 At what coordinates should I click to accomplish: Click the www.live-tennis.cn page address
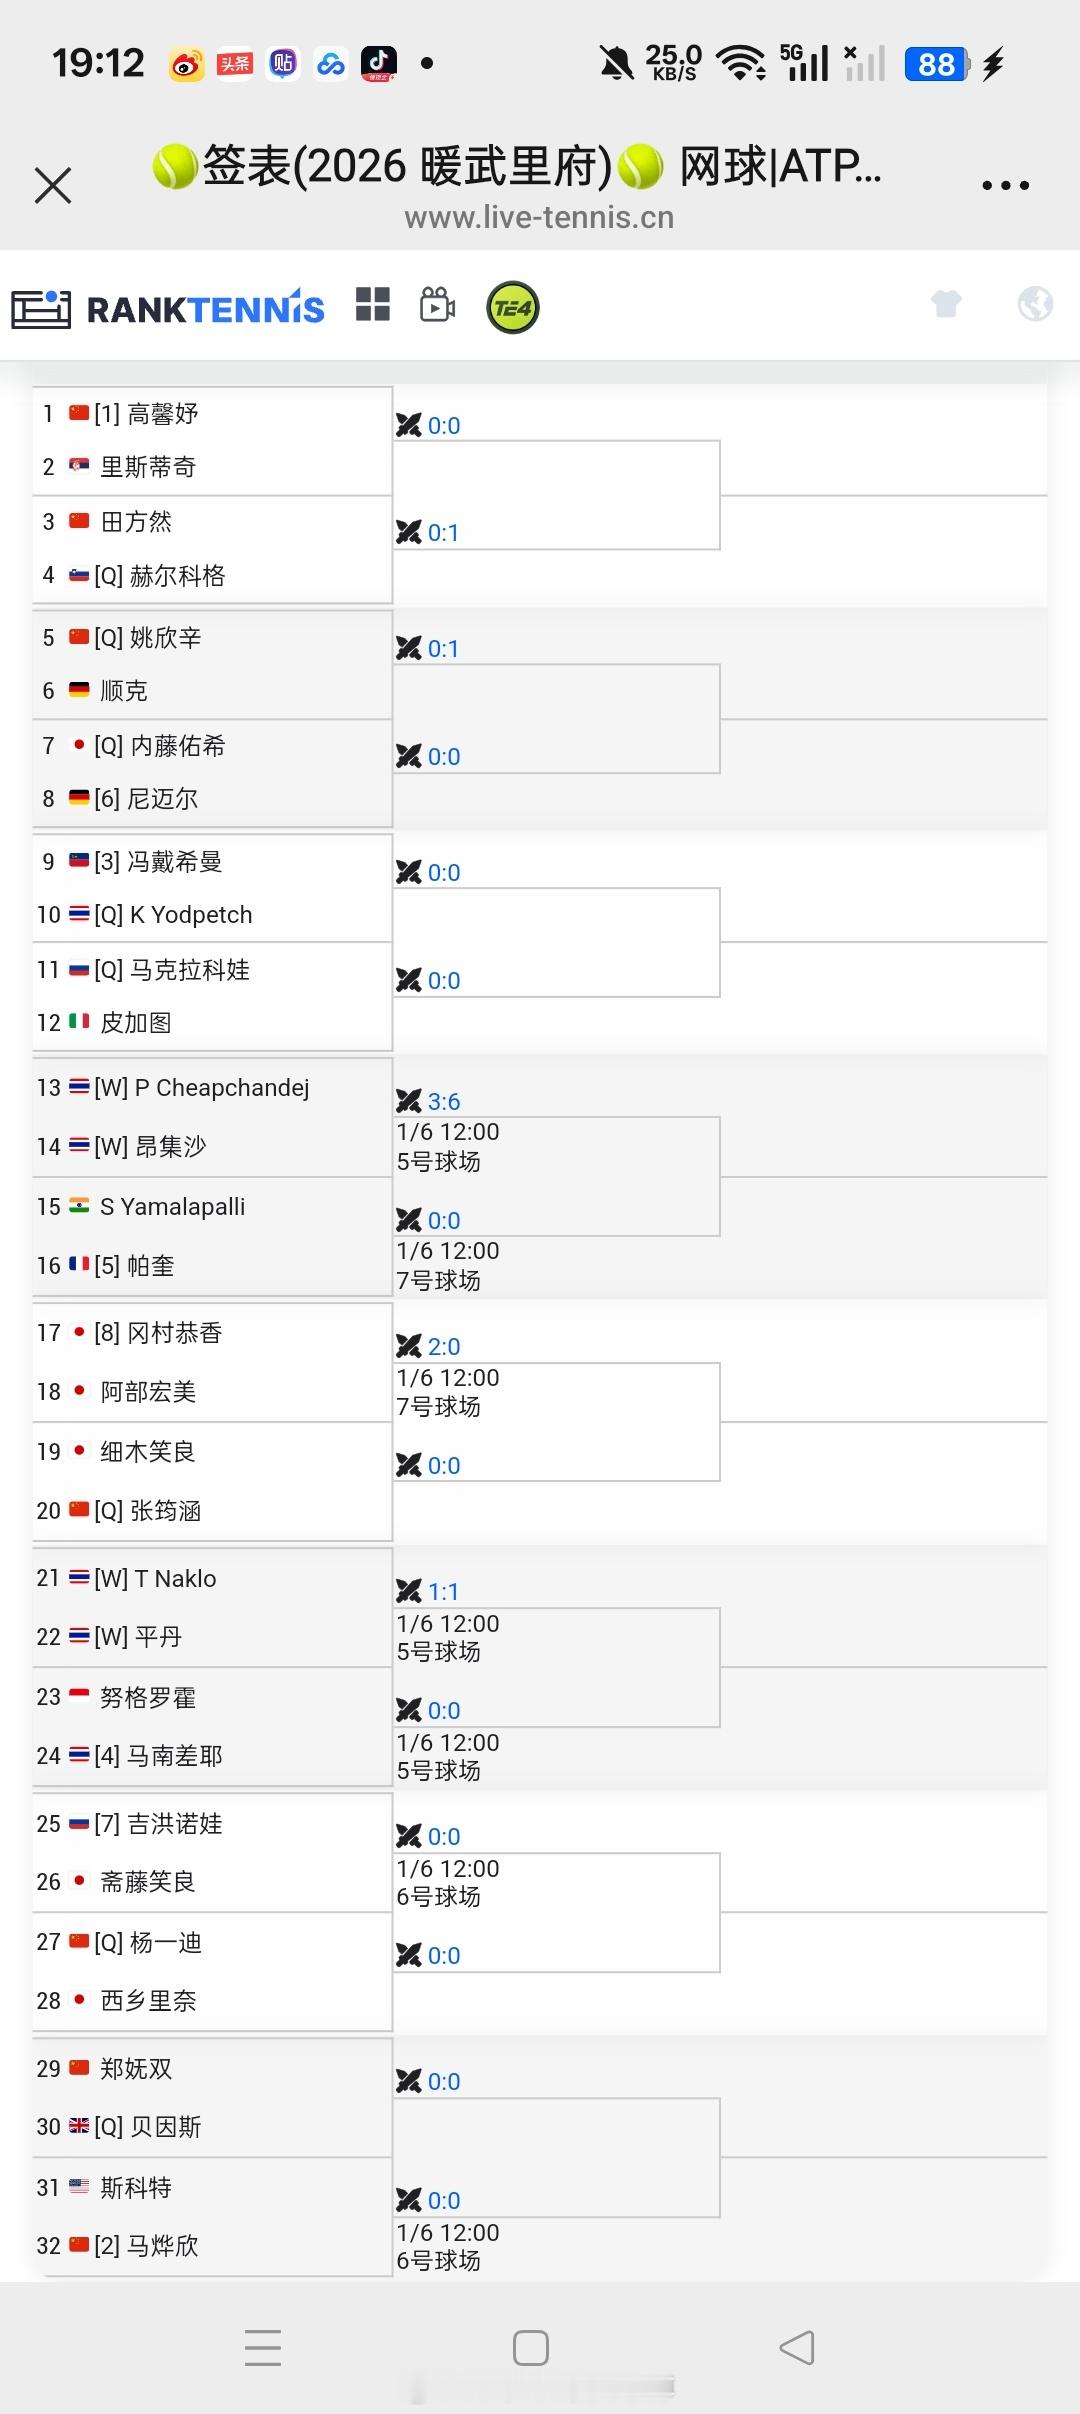tap(539, 216)
